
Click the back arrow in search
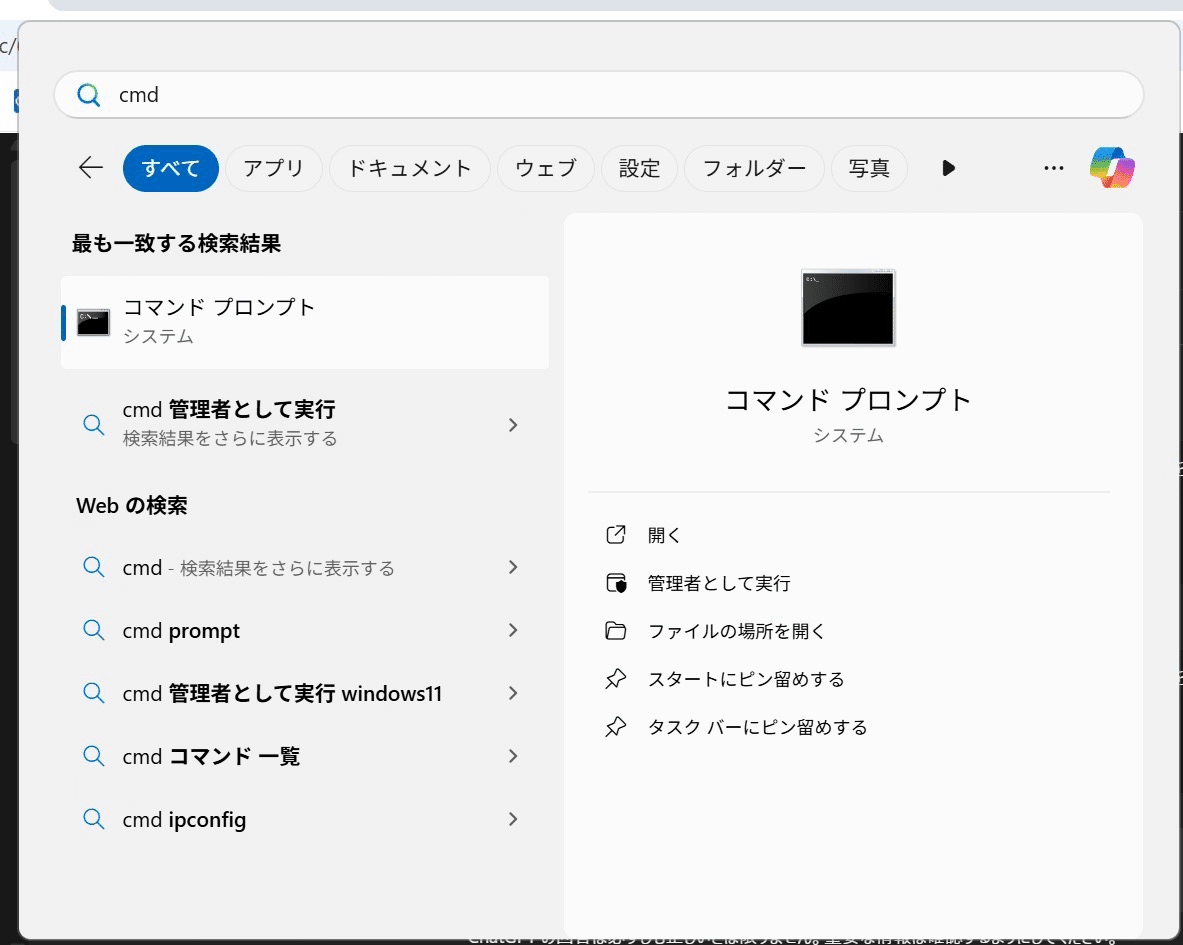coord(89,168)
